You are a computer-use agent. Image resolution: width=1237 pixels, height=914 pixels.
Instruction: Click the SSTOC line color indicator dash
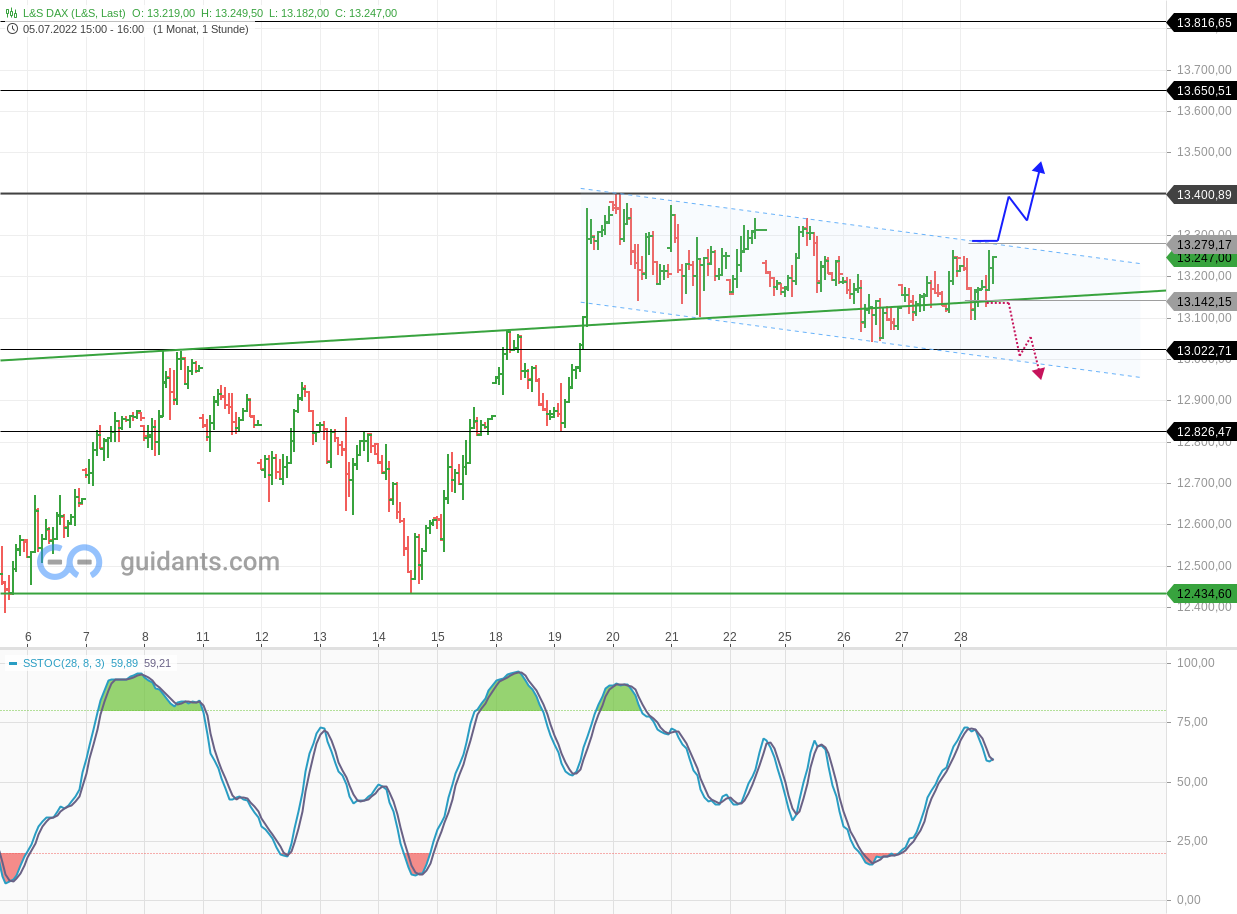coord(12,663)
